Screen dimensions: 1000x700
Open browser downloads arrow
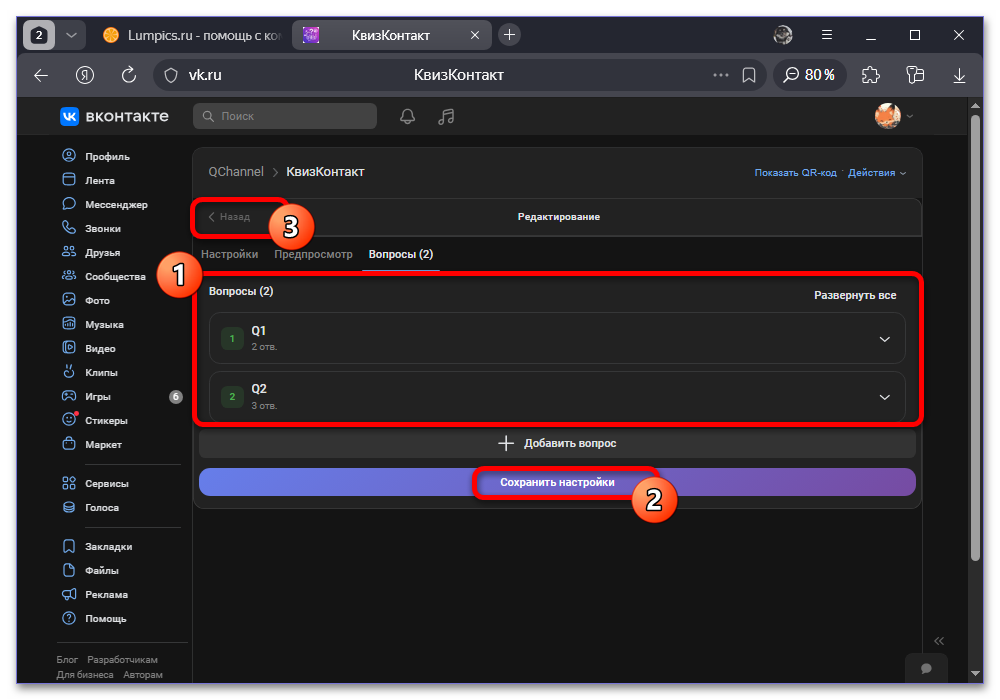[959, 75]
